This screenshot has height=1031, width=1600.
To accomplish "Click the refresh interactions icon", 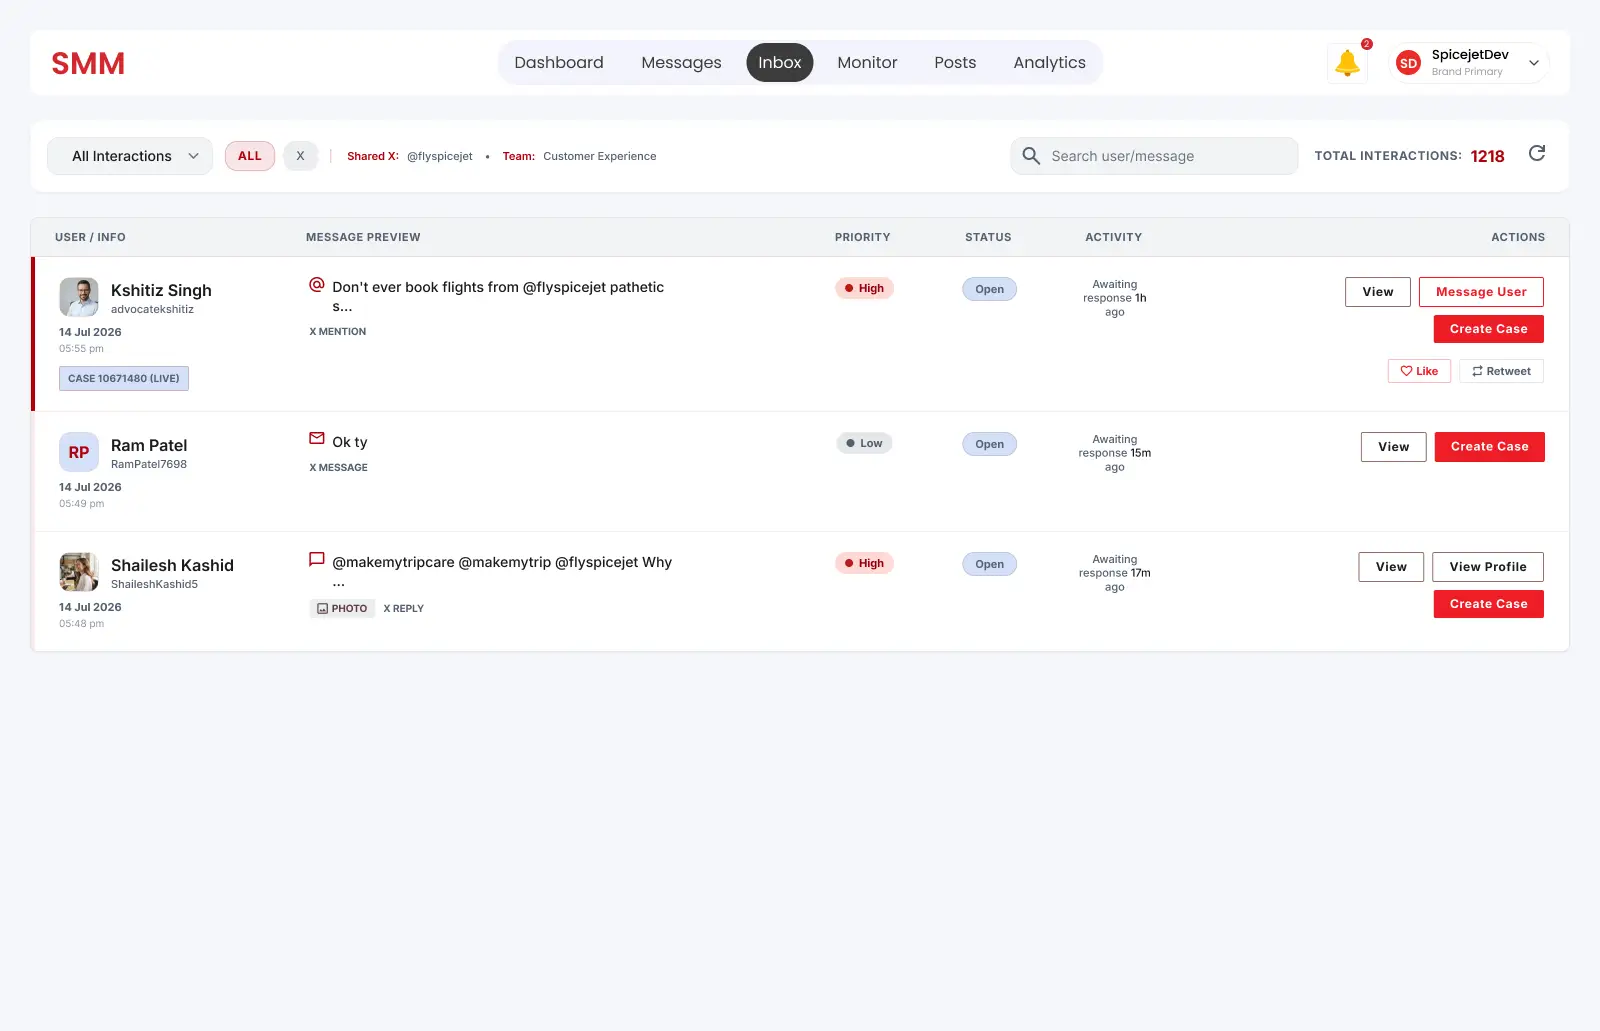I will (1537, 153).
